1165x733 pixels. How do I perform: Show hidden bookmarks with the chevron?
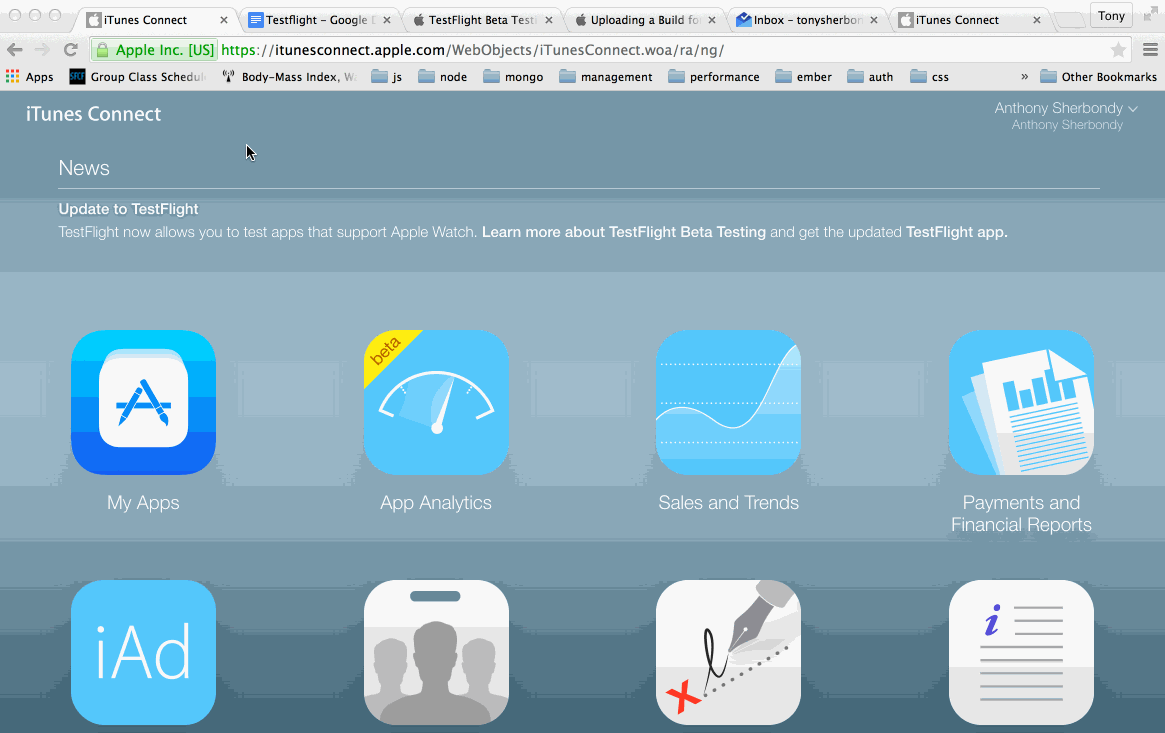click(1025, 76)
